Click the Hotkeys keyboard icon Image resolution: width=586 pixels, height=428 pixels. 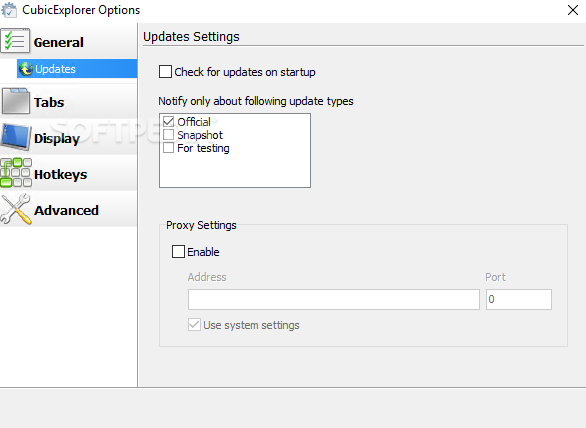[x=16, y=172]
